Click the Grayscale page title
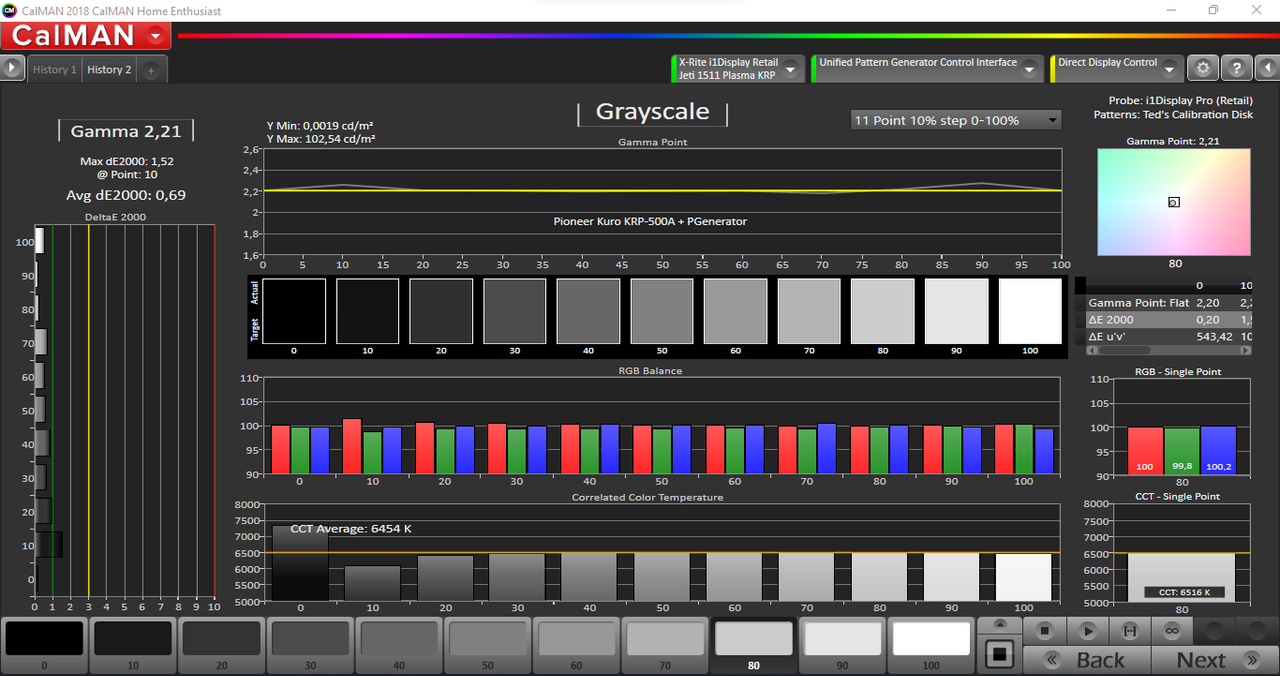Screen dimensions: 1280x676 tap(652, 112)
